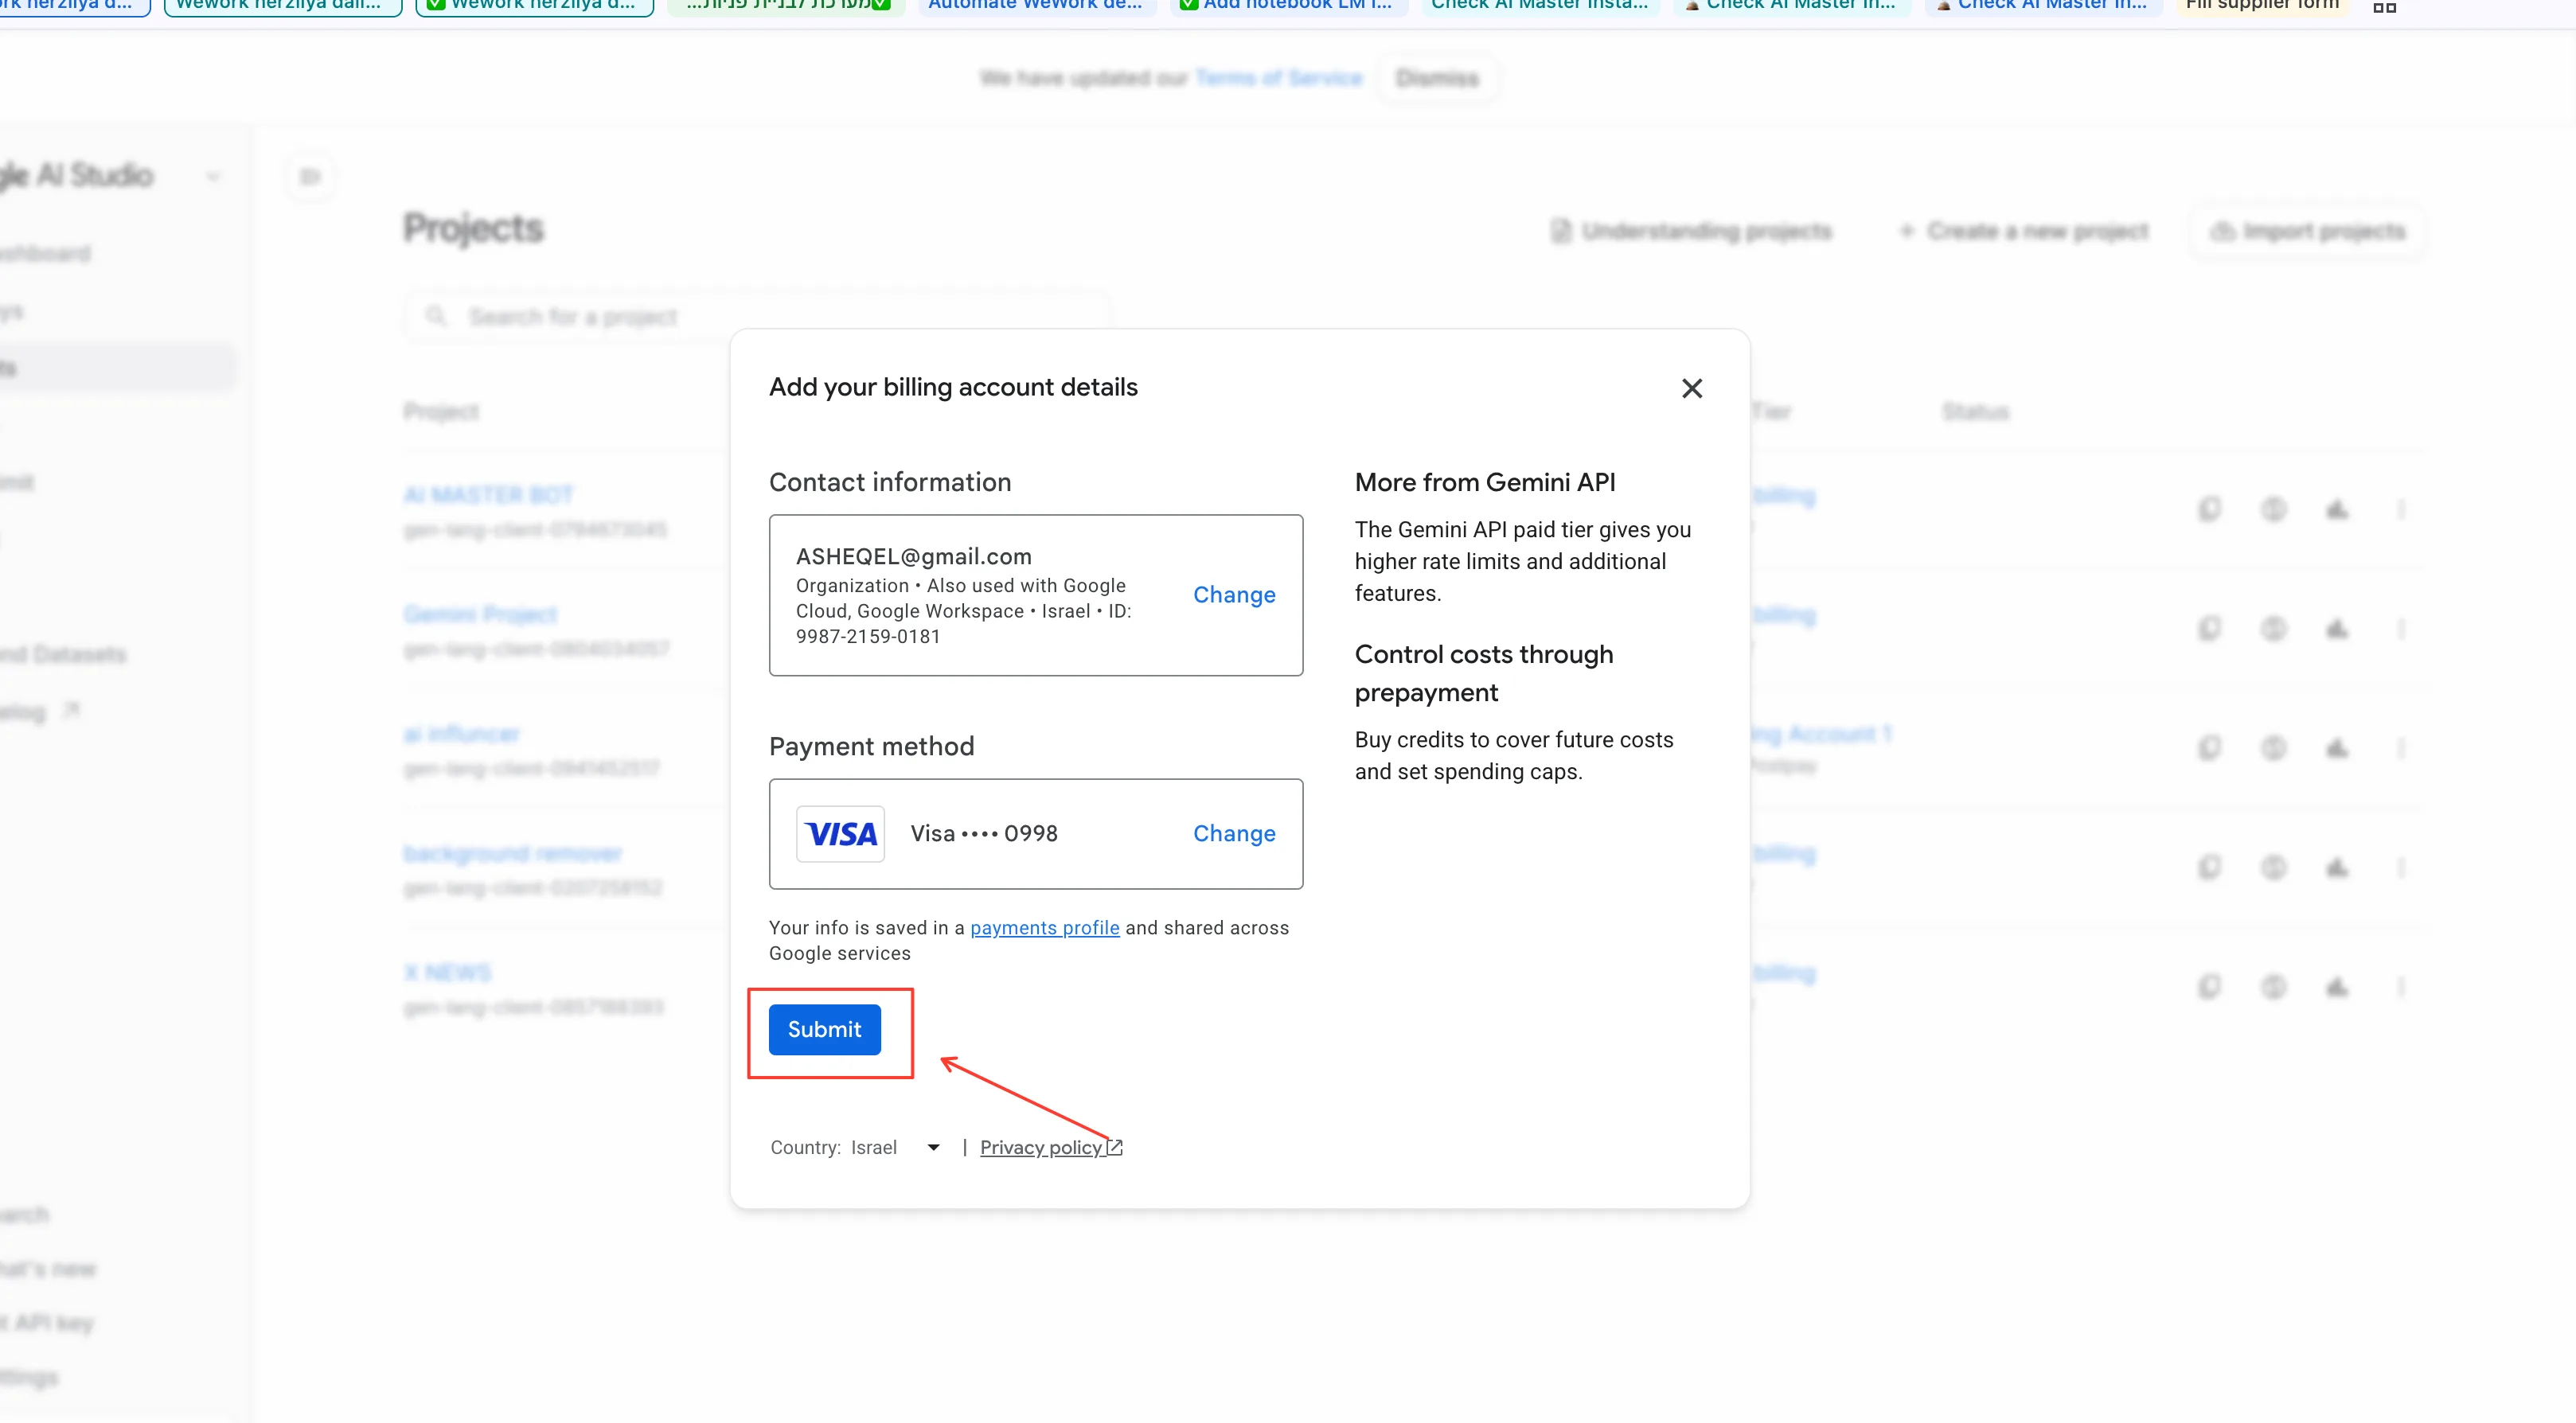Click the Visa •••• 0998 text
2576x1423 pixels.
pos(984,833)
